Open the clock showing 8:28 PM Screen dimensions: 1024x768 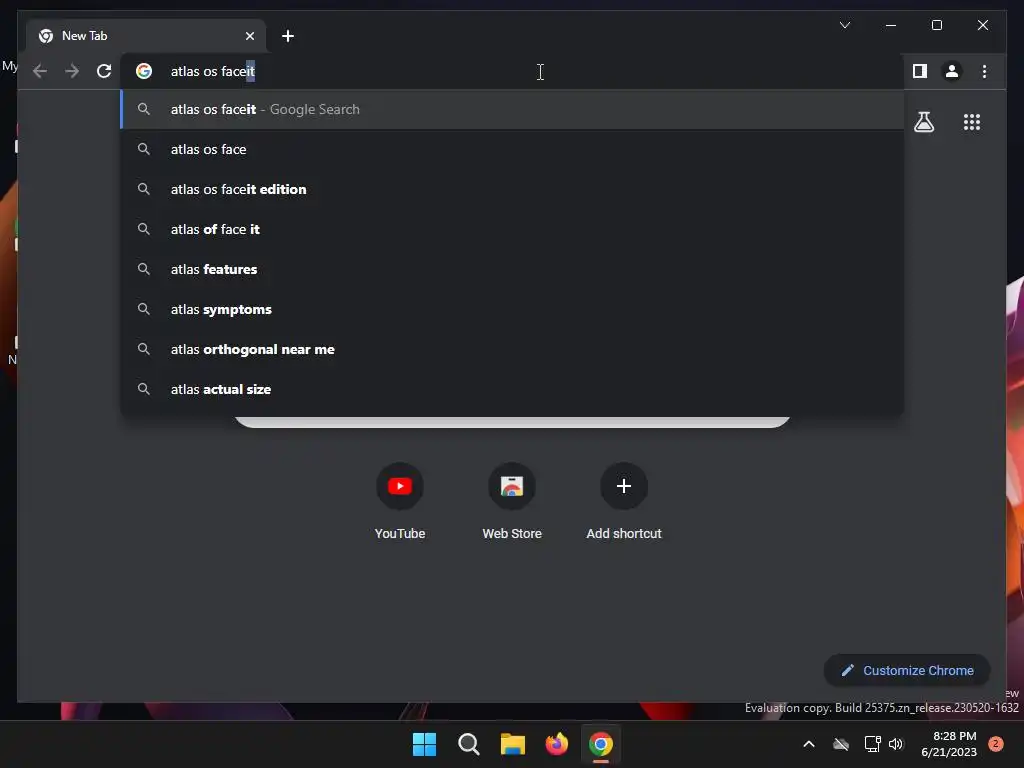pyautogui.click(x=948, y=744)
